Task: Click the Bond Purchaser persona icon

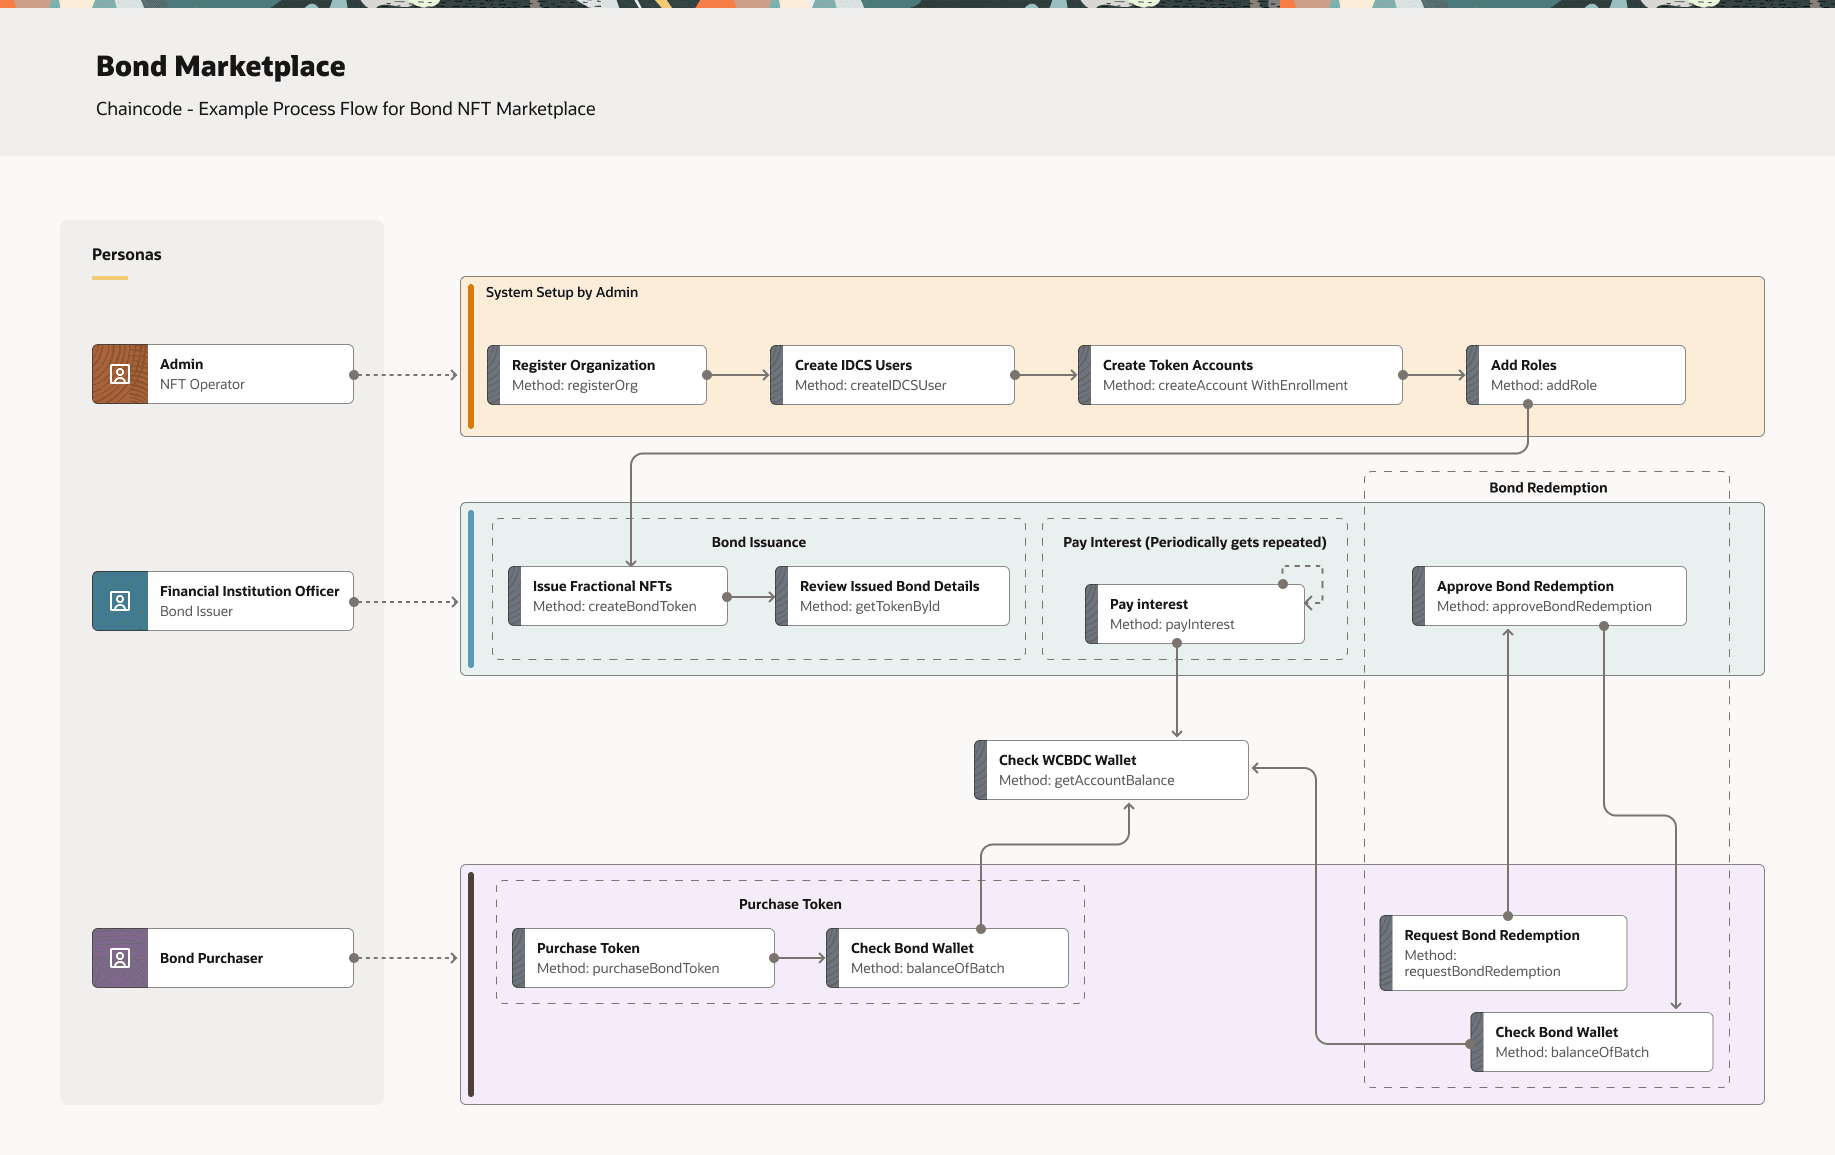Action: pyautogui.click(x=120, y=958)
